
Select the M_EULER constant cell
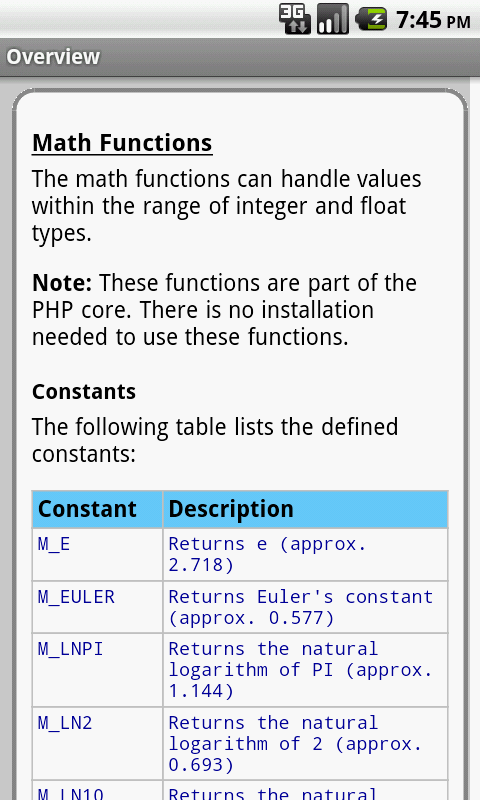coord(97,607)
